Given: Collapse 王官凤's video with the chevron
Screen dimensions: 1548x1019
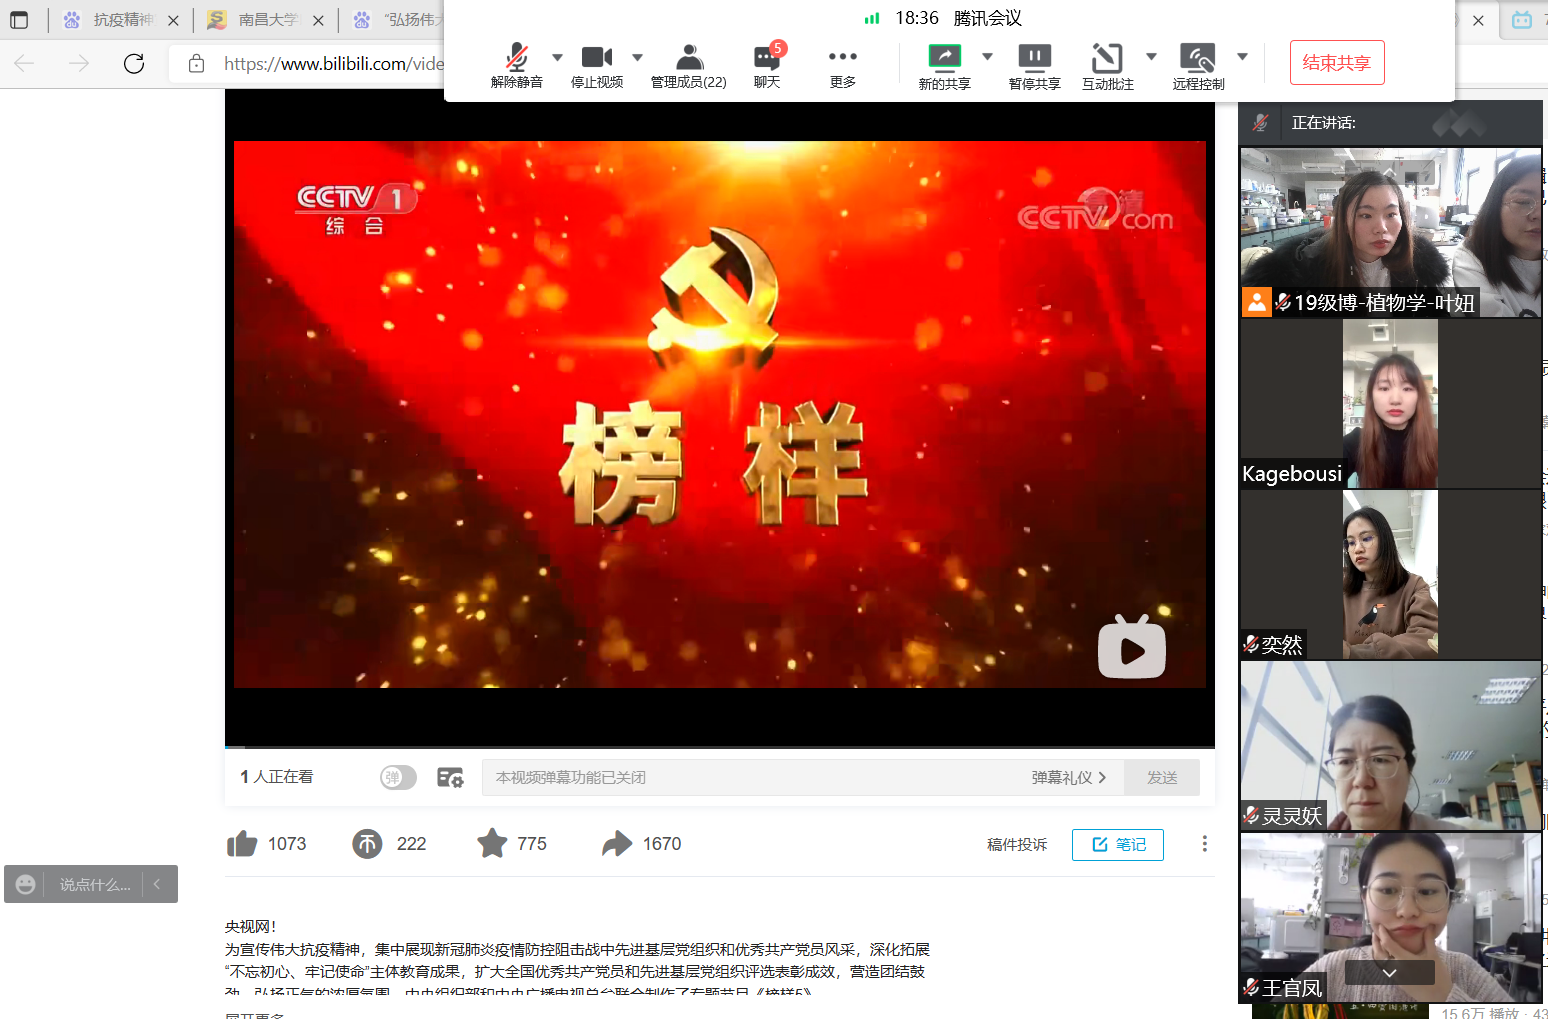Looking at the screenshot, I should tap(1390, 972).
